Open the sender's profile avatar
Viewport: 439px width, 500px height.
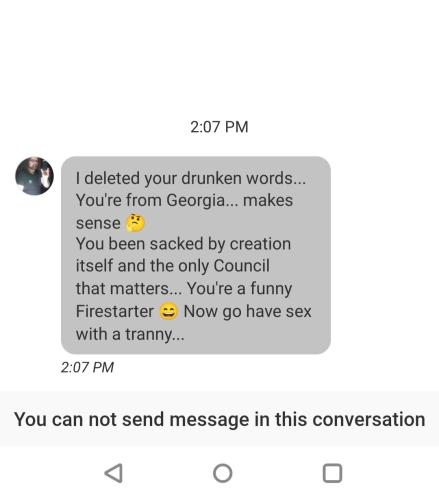[x=34, y=176]
